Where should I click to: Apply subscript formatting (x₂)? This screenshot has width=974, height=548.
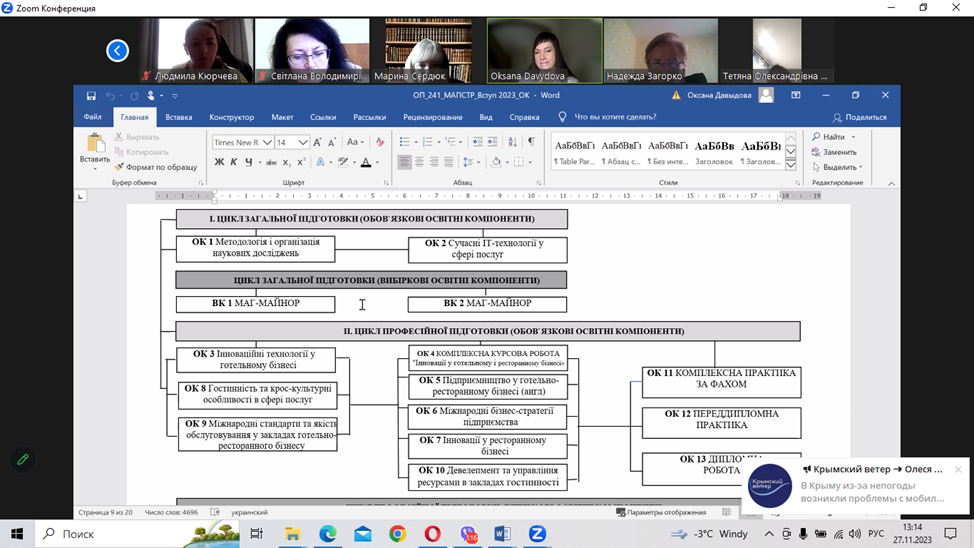(286, 162)
